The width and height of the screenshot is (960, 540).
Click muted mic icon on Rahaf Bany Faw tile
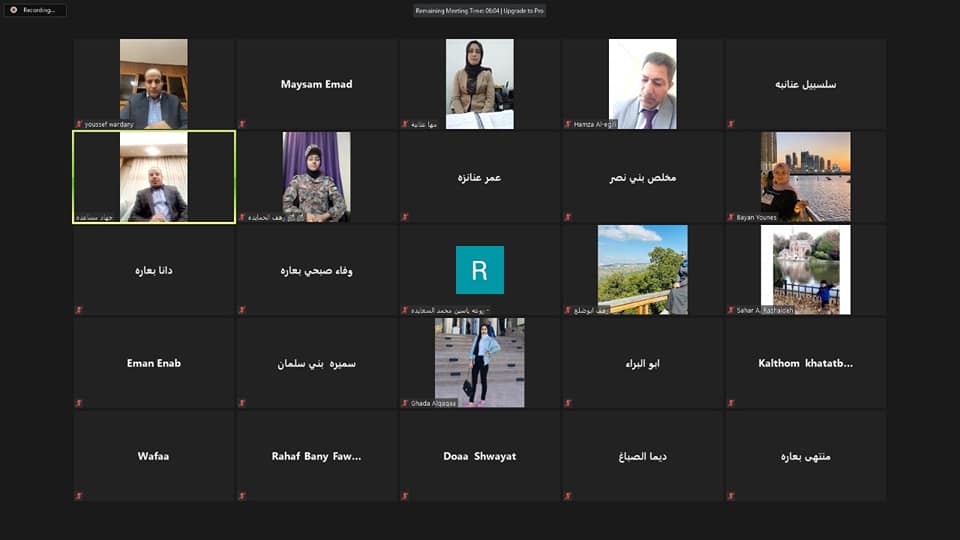(x=242, y=496)
